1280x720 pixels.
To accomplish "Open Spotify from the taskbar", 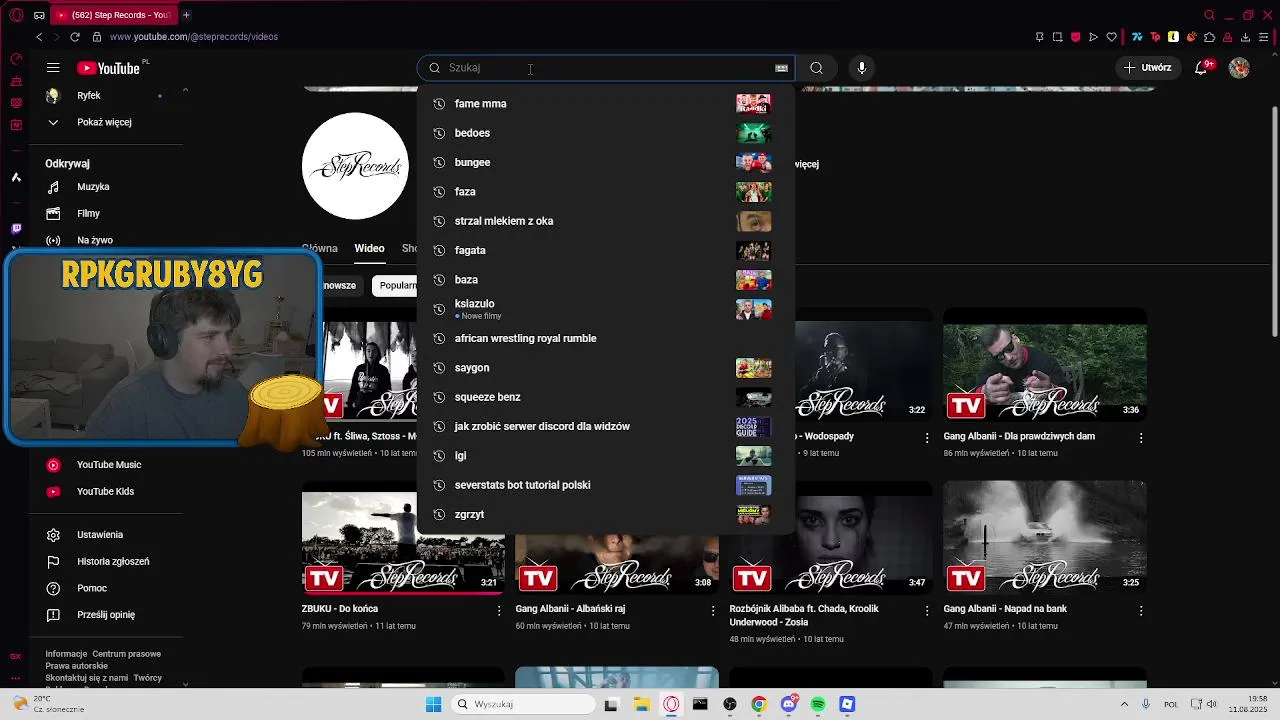I will coord(818,704).
